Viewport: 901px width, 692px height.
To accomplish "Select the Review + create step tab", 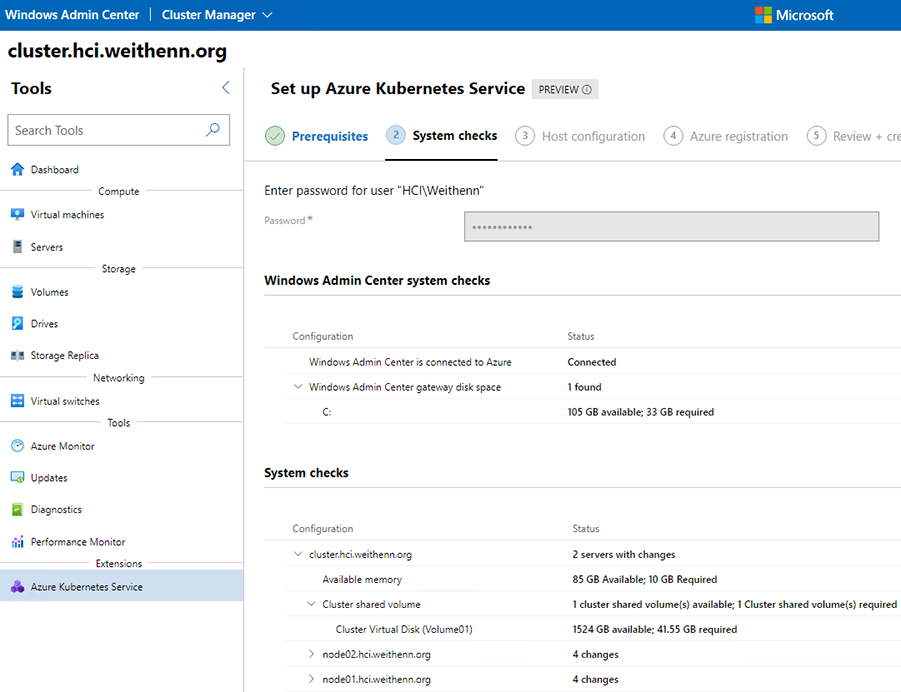I will click(867, 136).
